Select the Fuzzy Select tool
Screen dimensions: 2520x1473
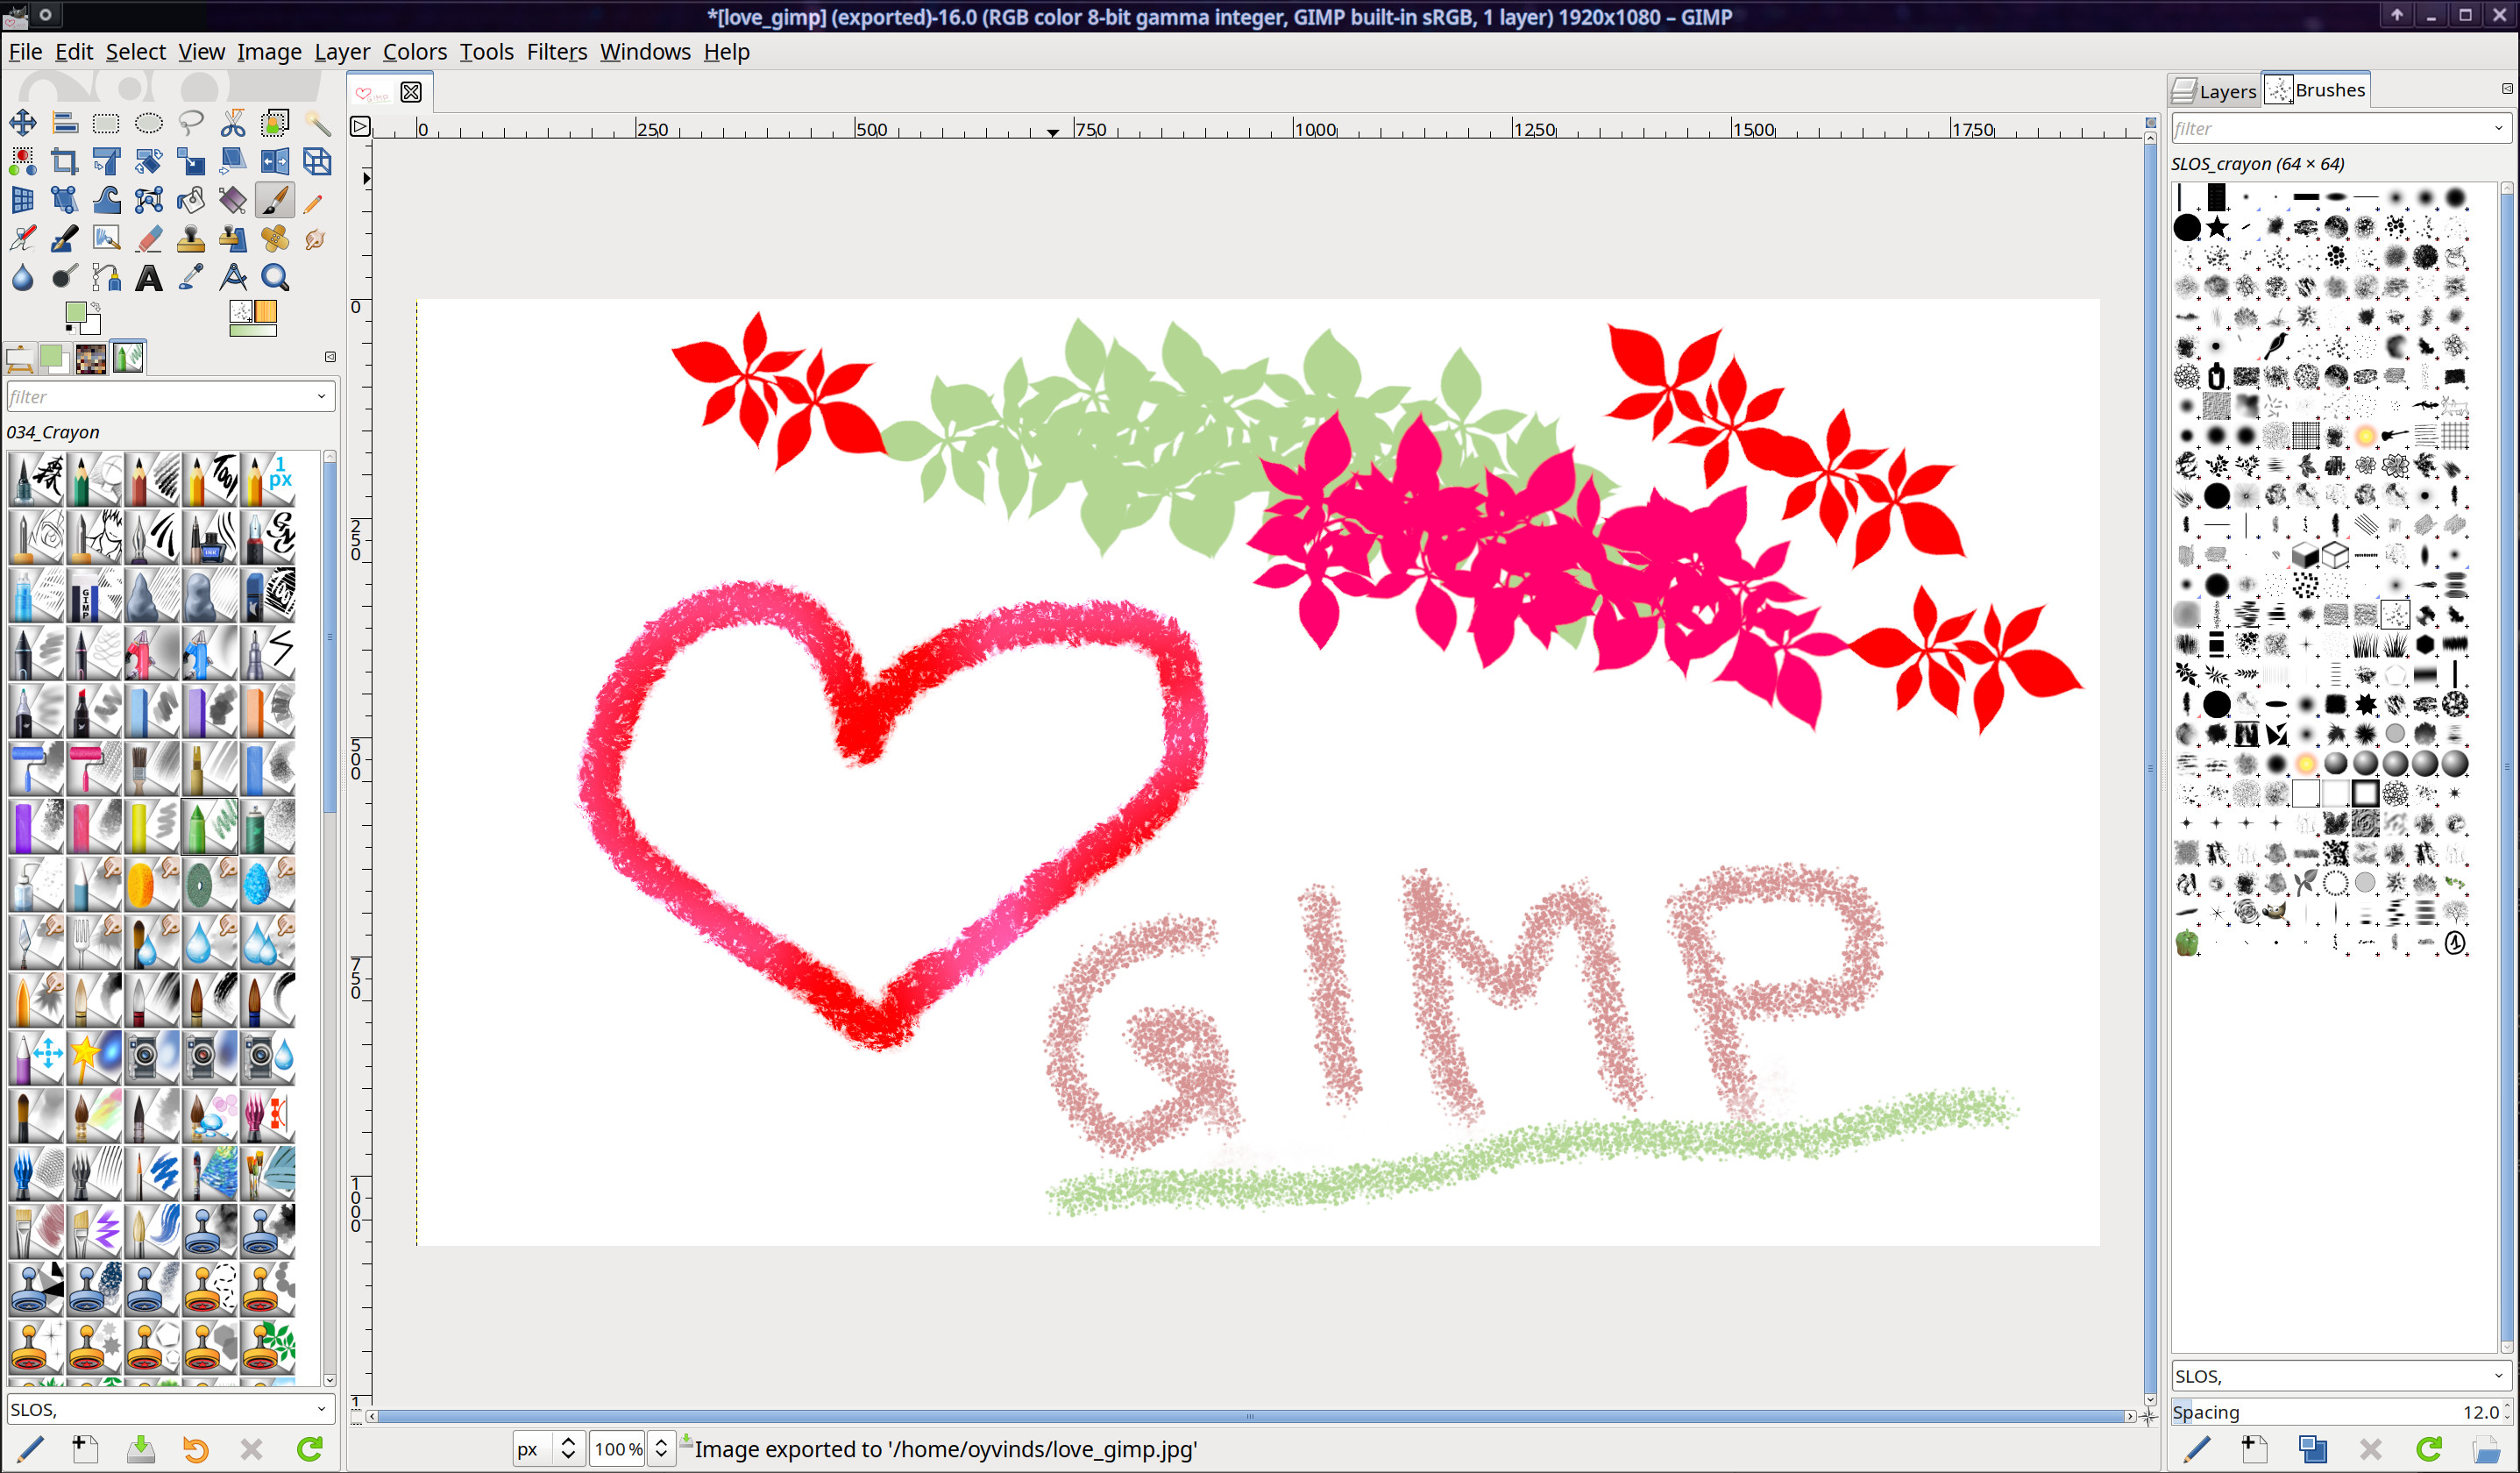point(316,122)
